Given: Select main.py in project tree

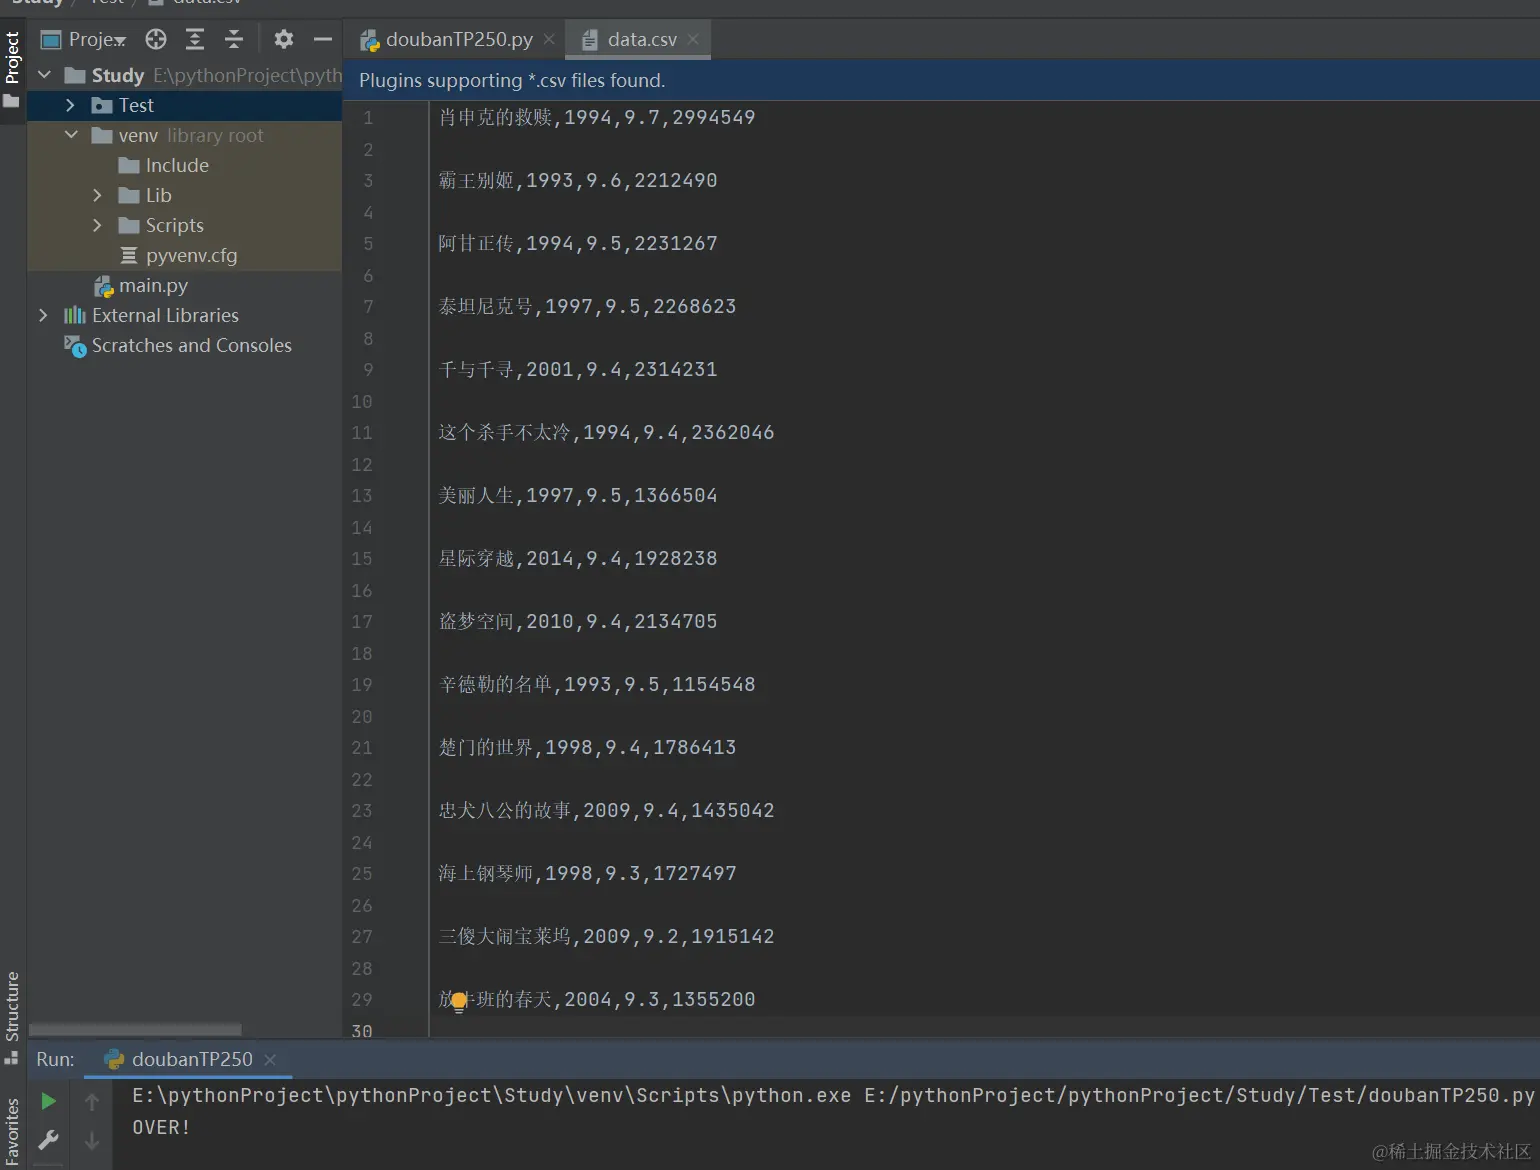Looking at the screenshot, I should 141,285.
